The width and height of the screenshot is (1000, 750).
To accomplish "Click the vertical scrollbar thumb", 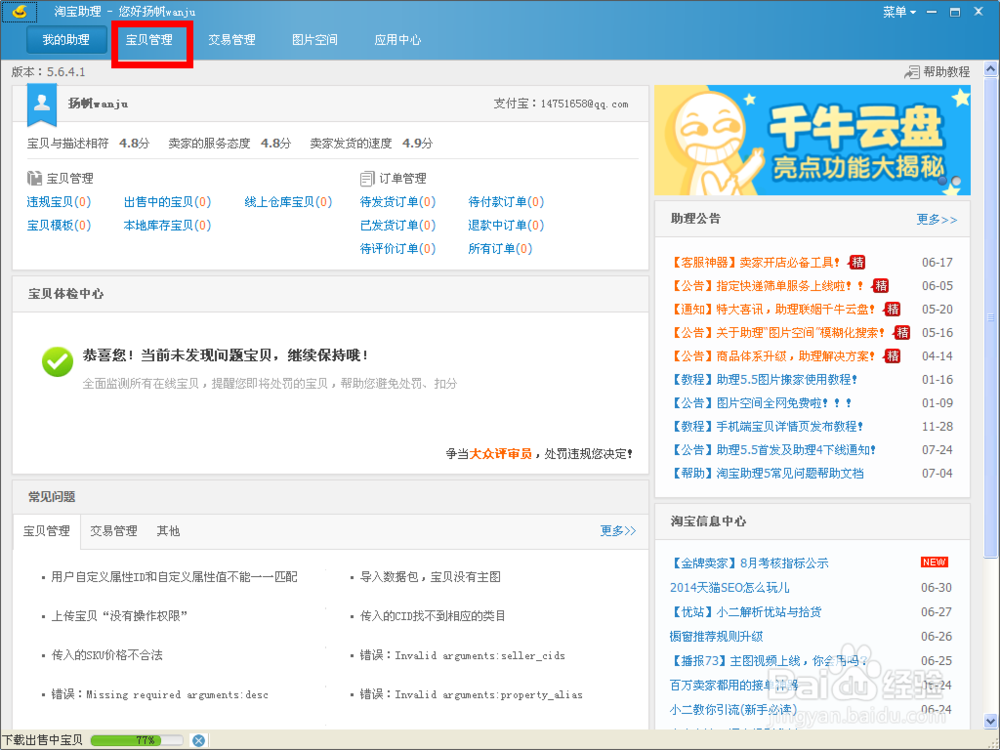I will point(991,317).
